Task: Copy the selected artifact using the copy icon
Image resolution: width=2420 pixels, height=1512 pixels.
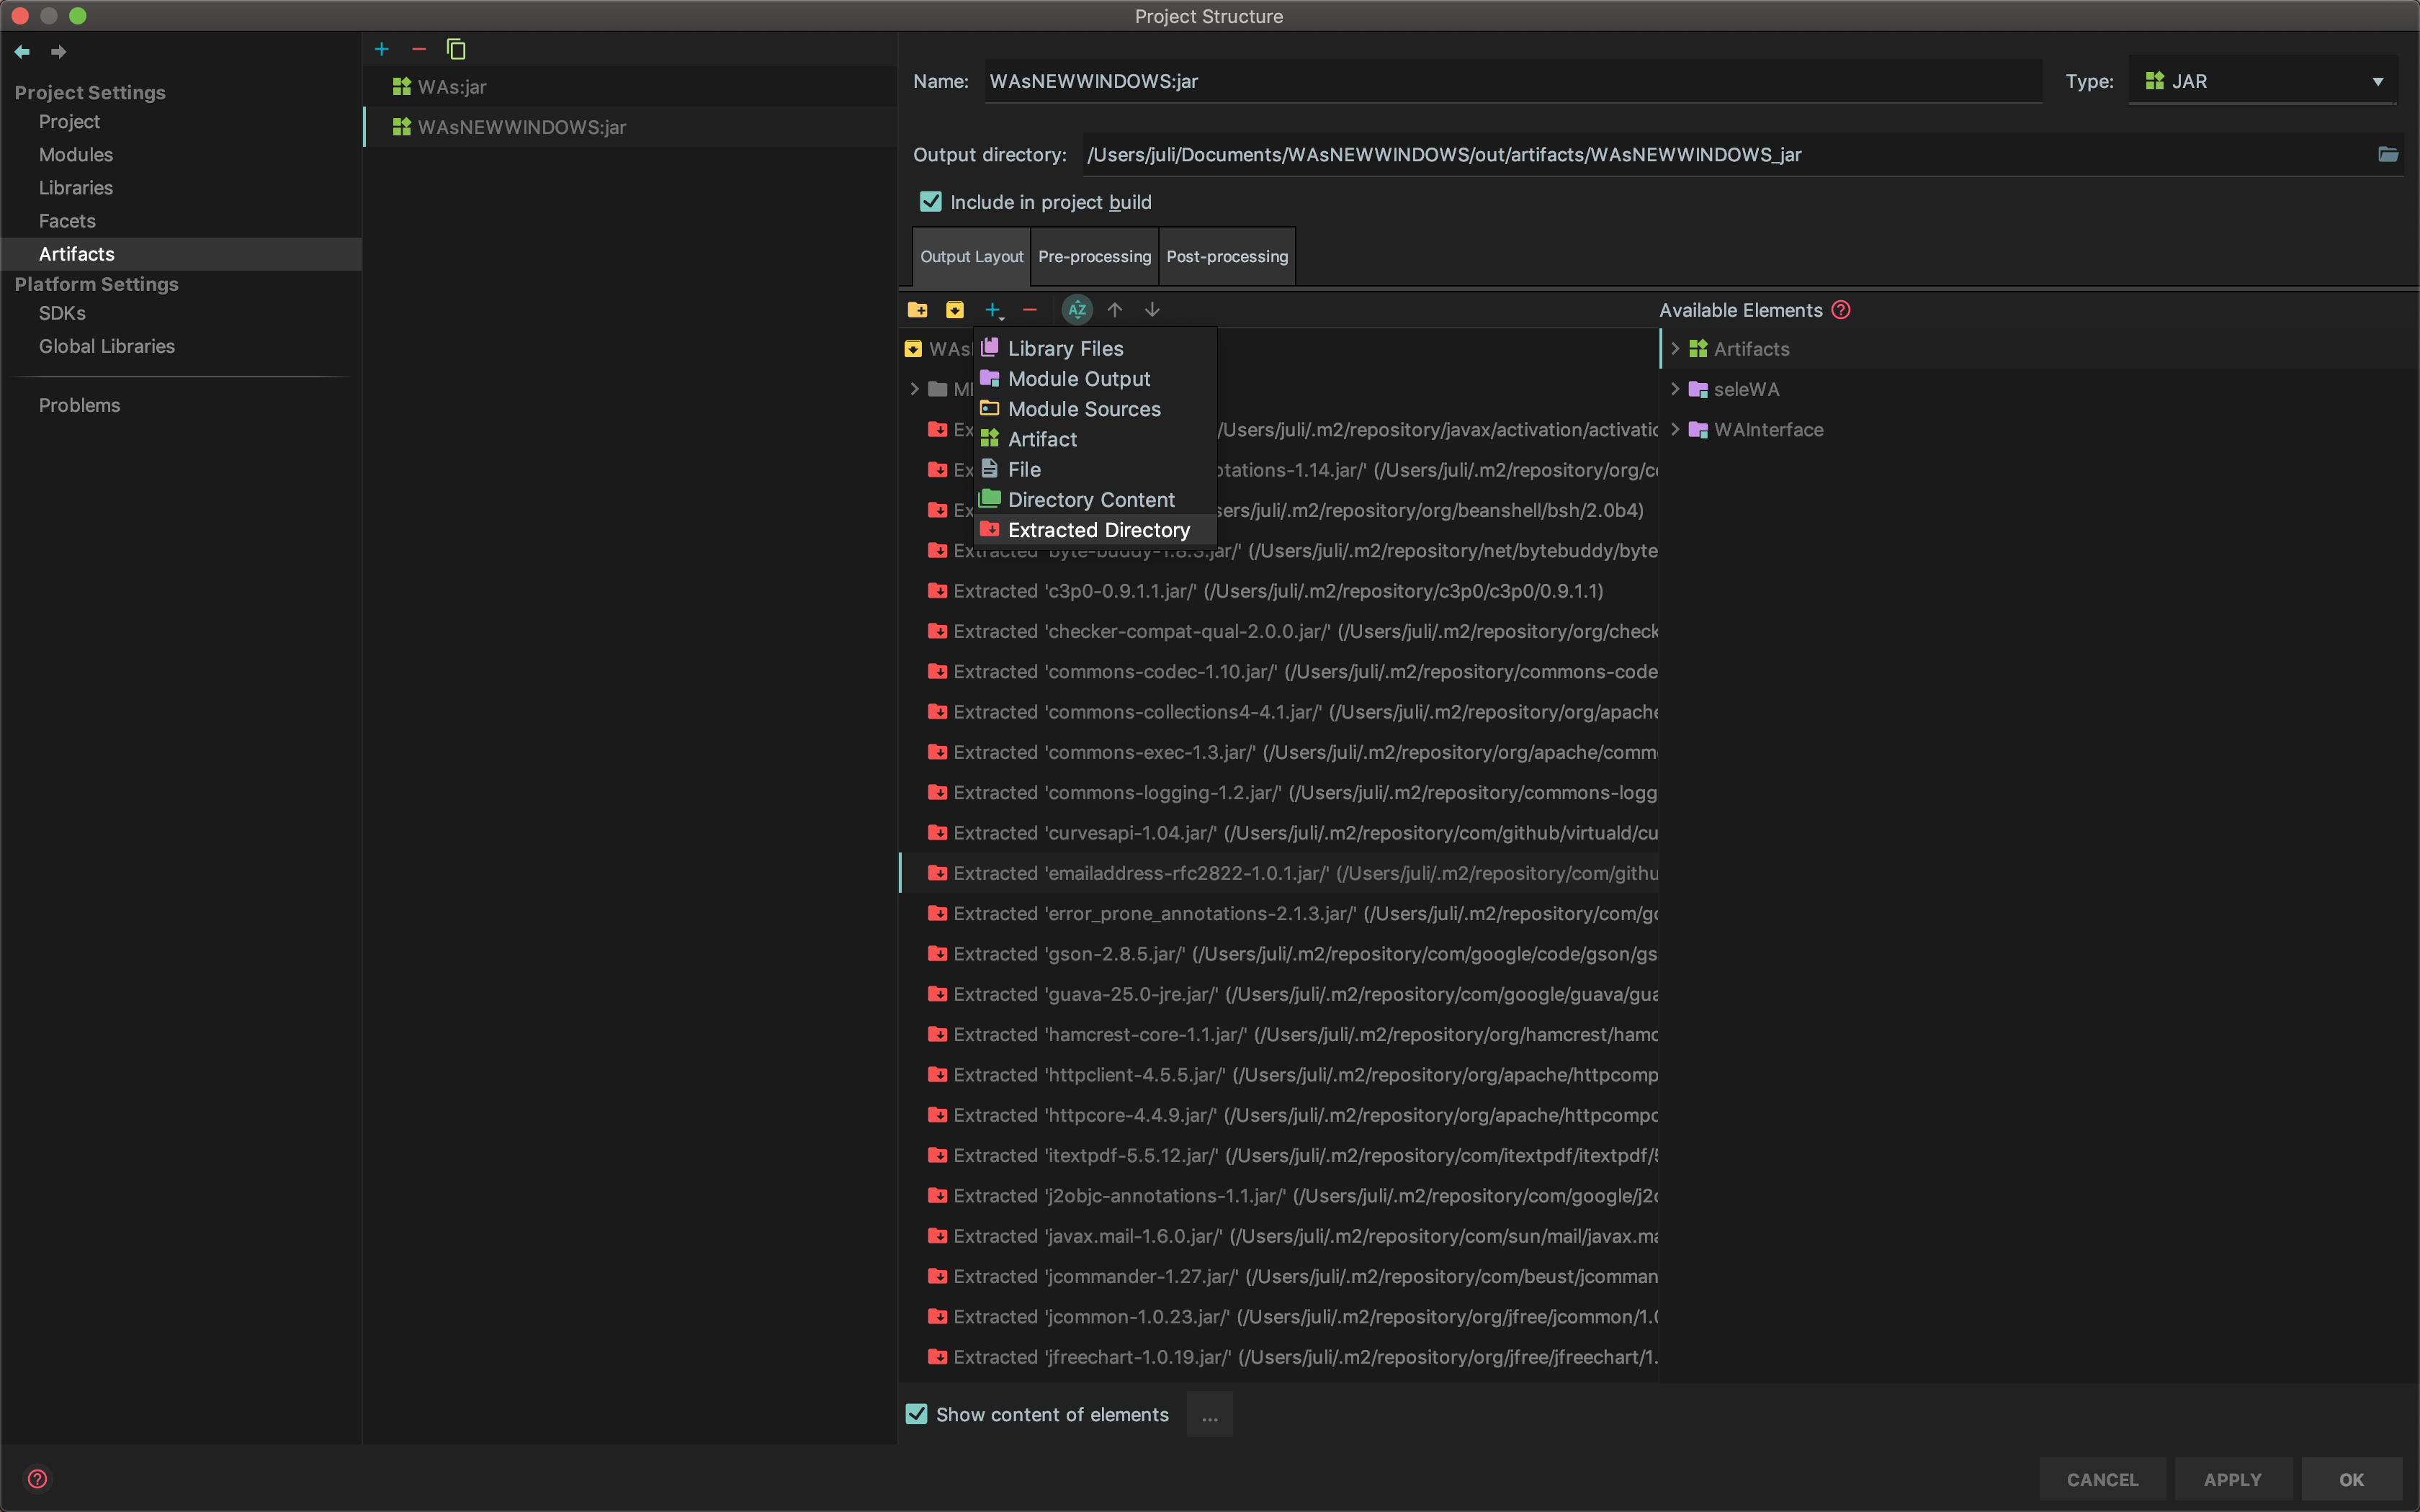Action: pos(456,49)
